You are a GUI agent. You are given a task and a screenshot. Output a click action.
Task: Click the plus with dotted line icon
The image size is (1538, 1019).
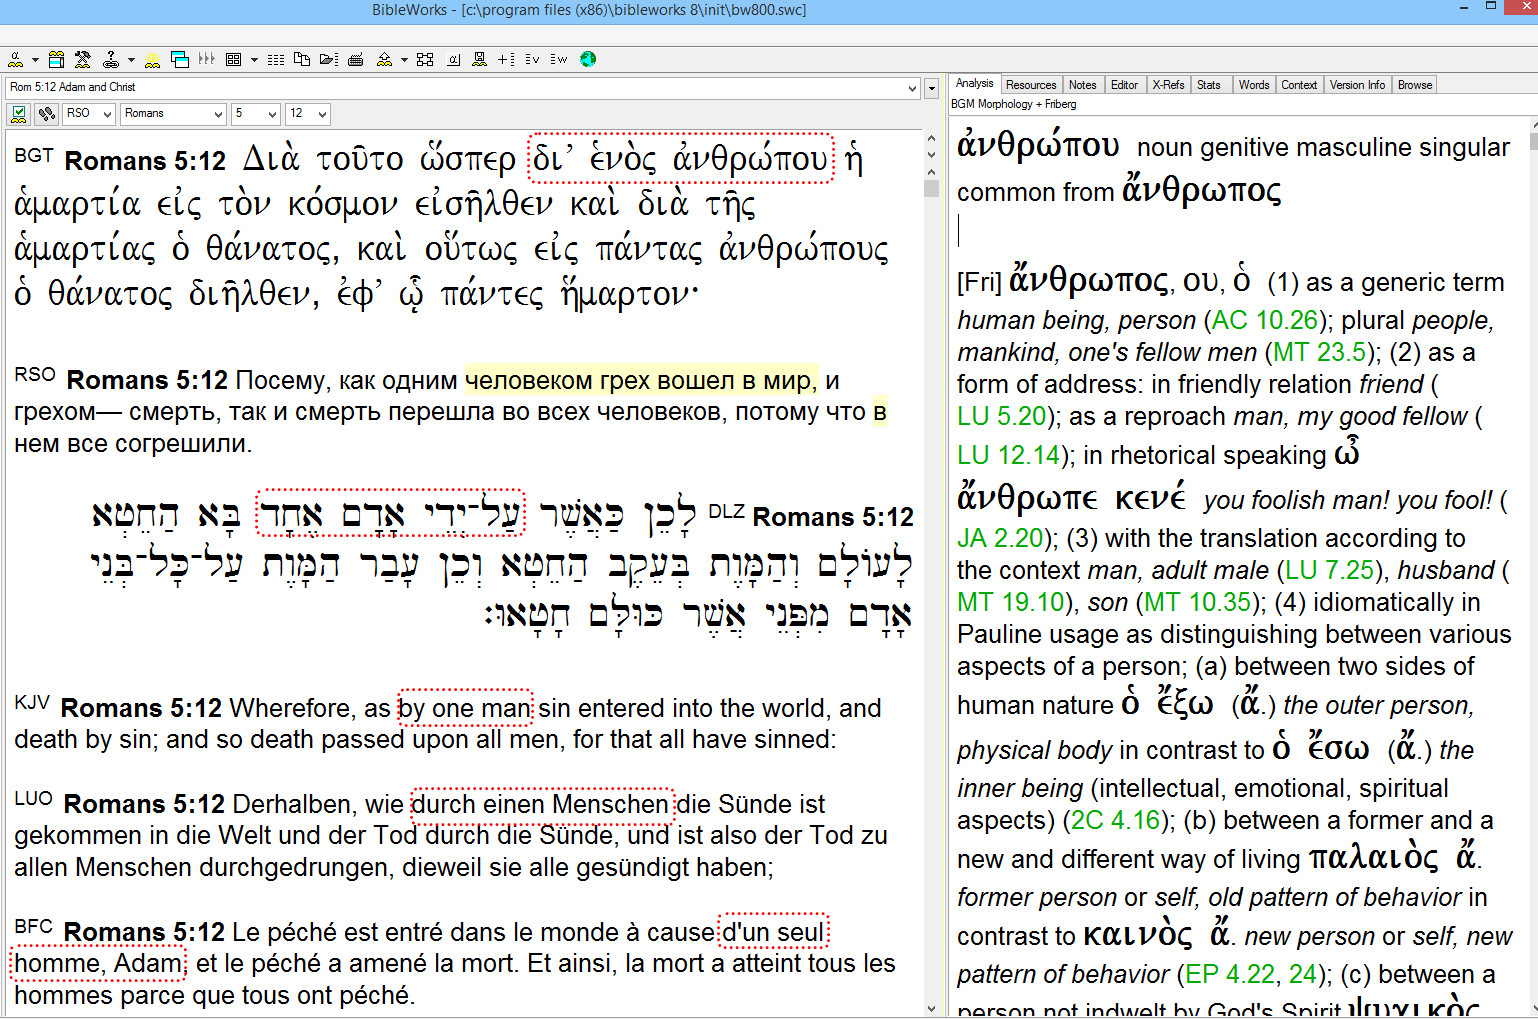(506, 59)
